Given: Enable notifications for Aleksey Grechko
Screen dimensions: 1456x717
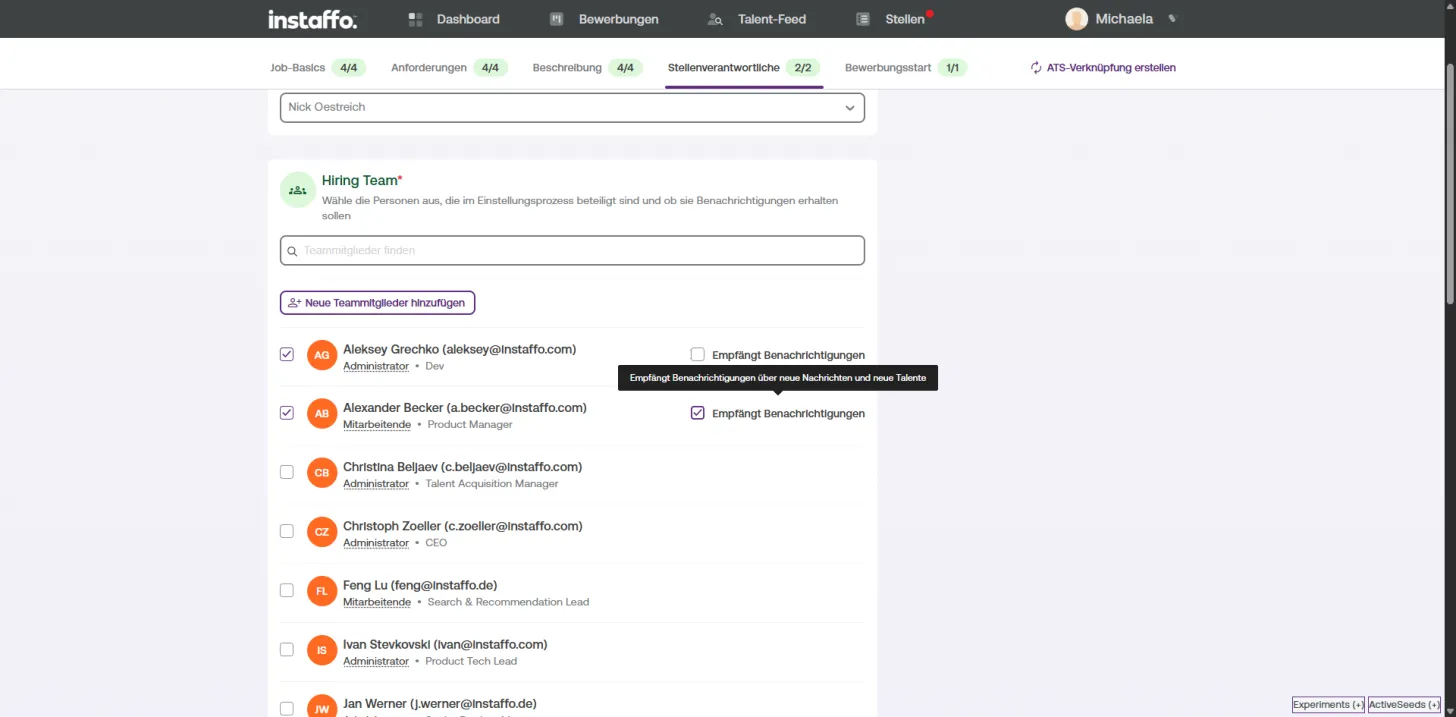Looking at the screenshot, I should 698,354.
